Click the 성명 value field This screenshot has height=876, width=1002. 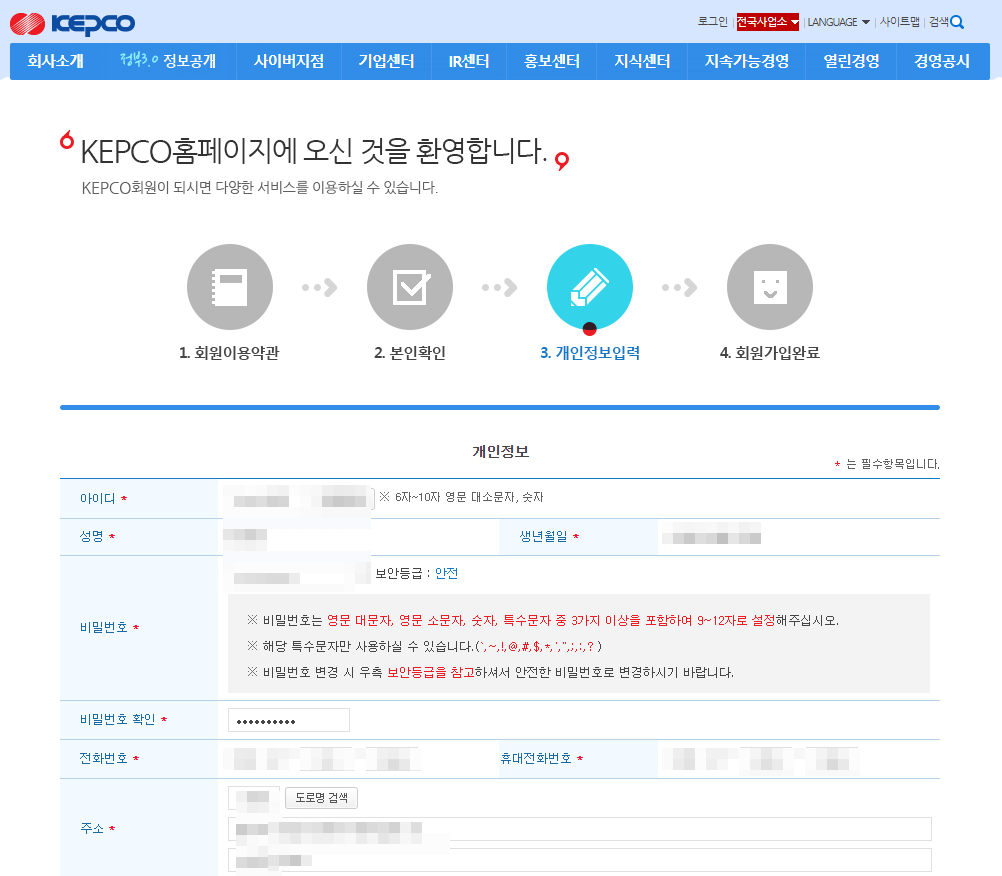pos(245,537)
